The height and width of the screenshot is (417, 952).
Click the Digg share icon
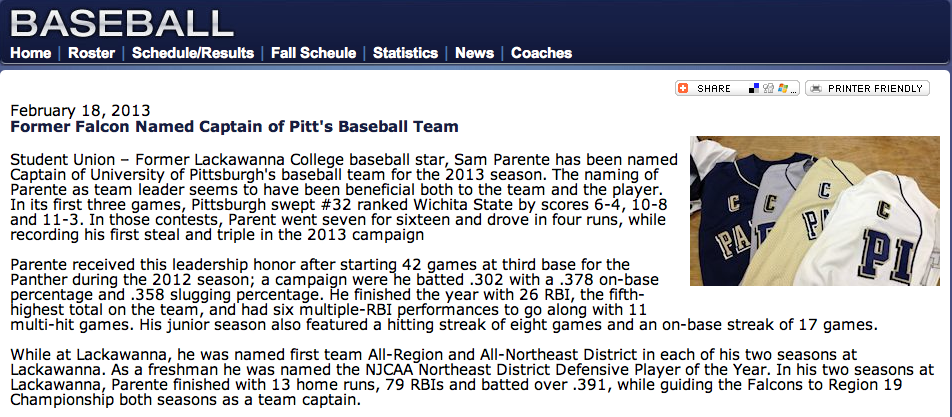point(768,89)
